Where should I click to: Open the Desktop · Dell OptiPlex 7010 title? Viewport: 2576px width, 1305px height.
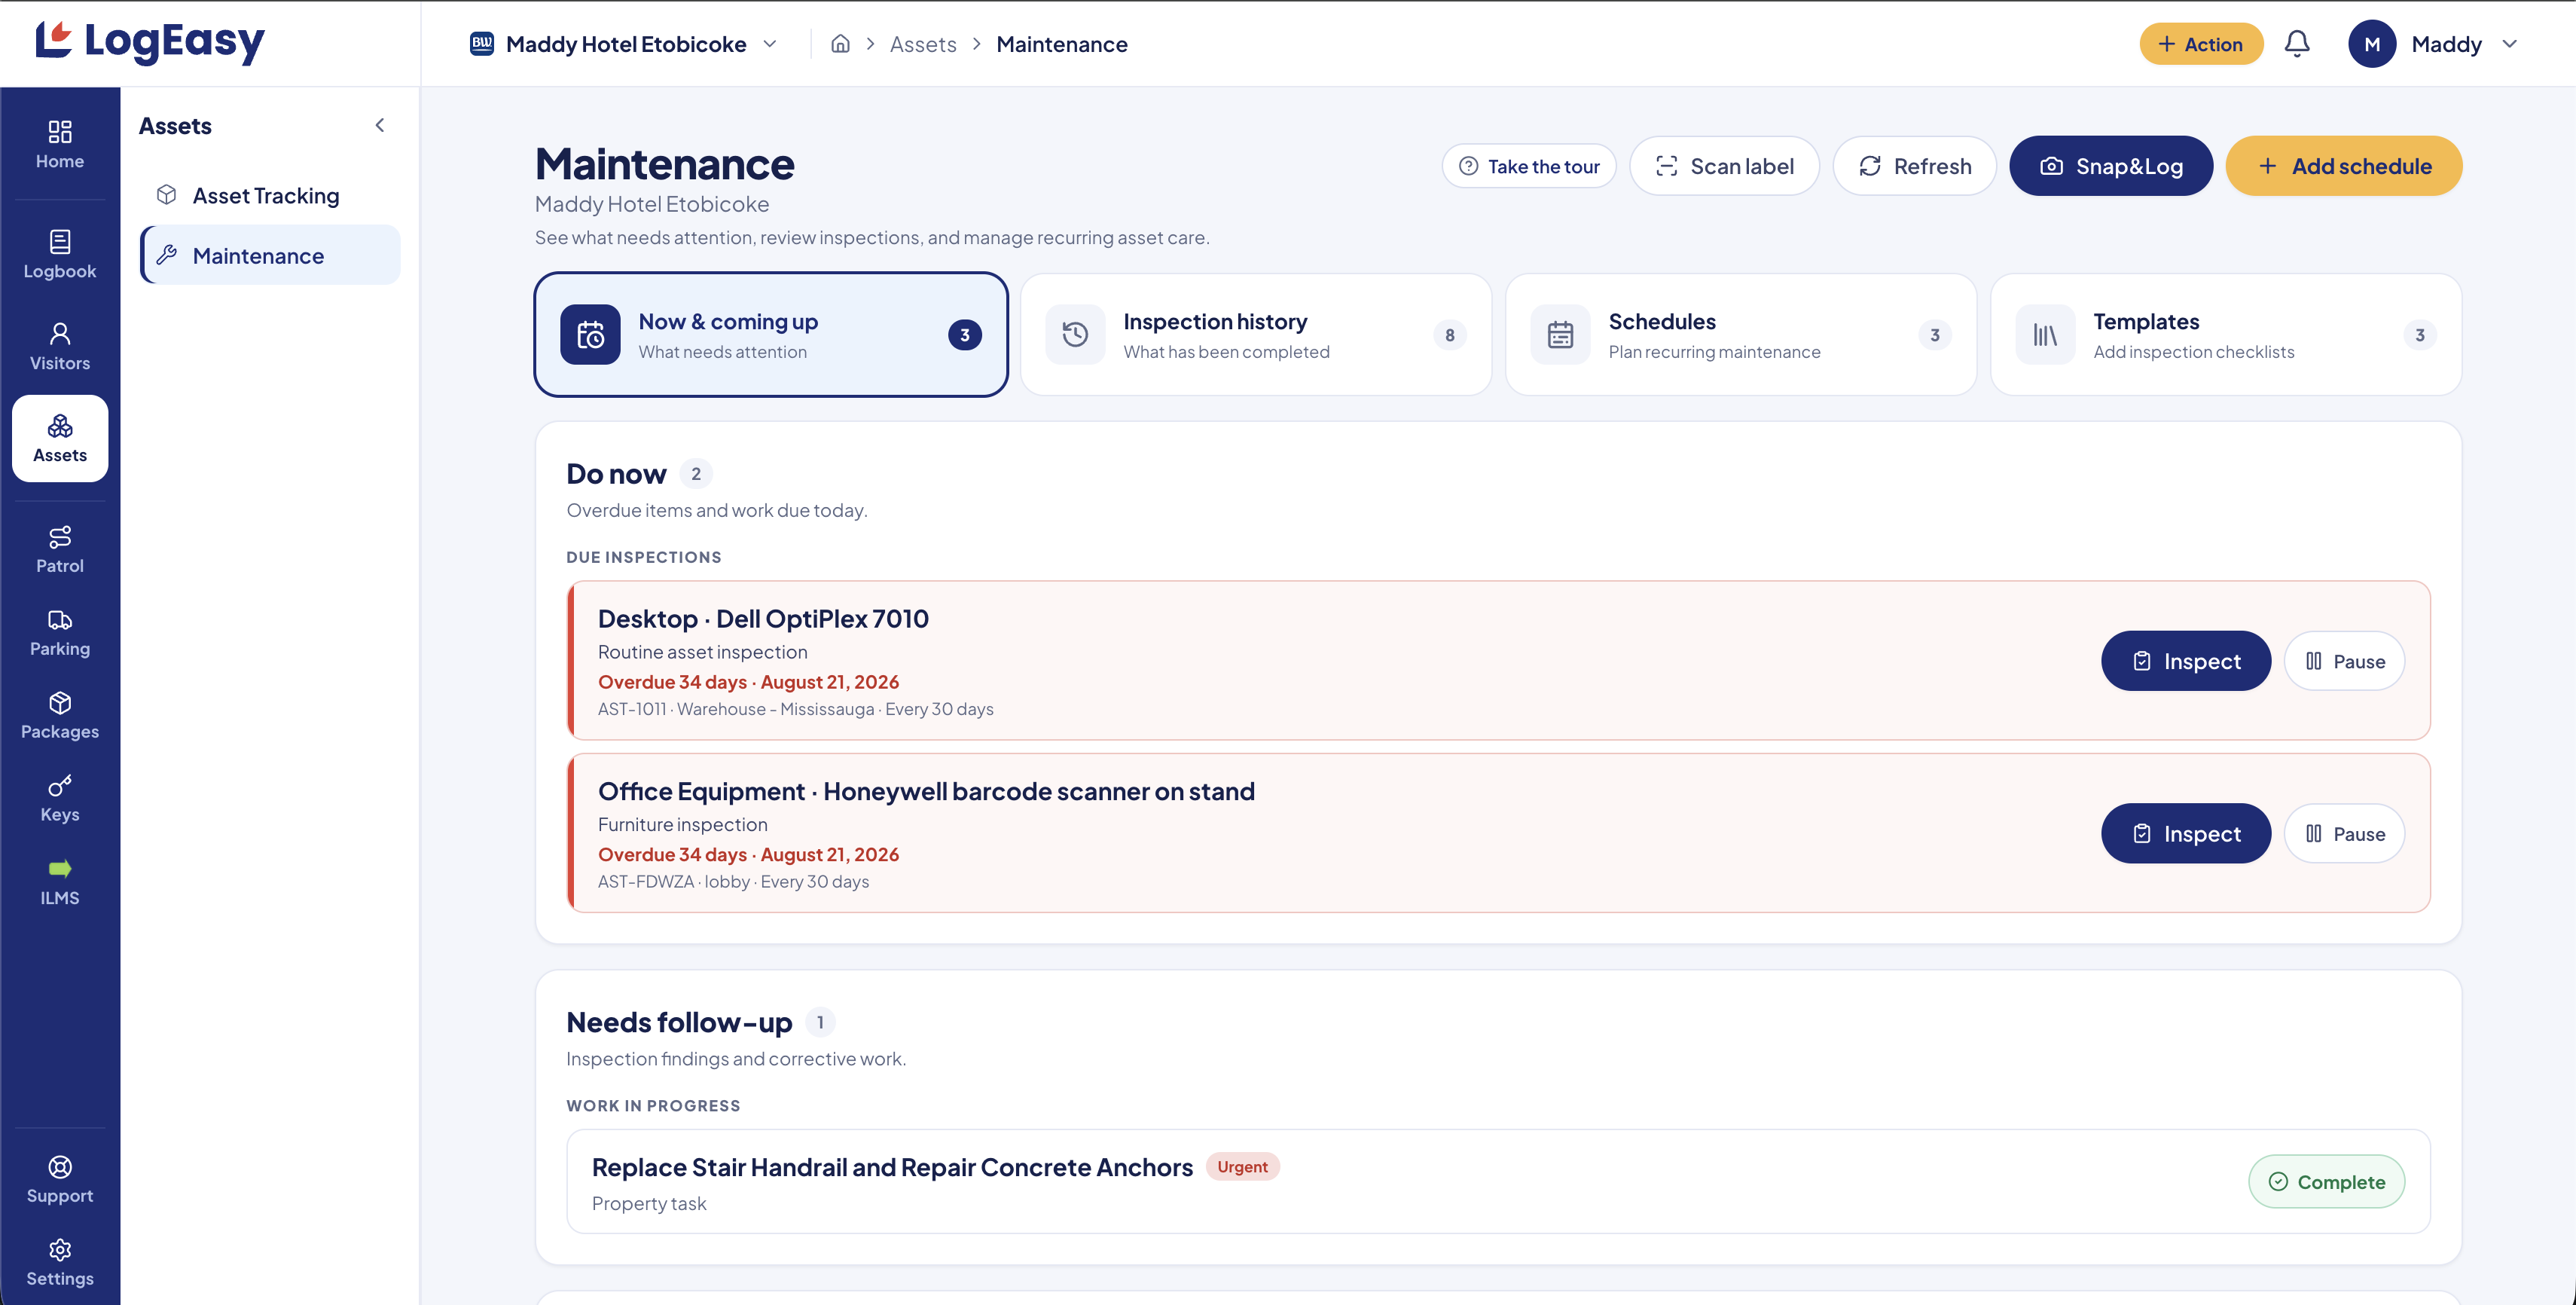coord(763,619)
